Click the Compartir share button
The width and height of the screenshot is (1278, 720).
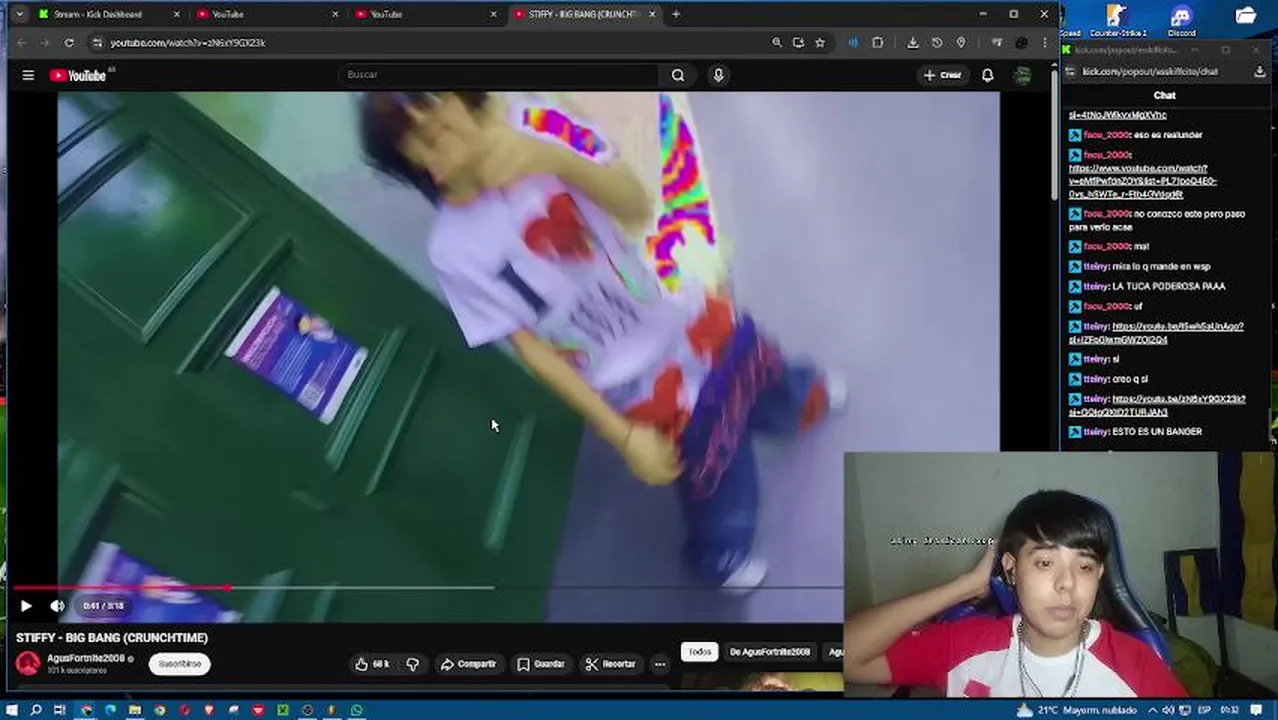469,664
